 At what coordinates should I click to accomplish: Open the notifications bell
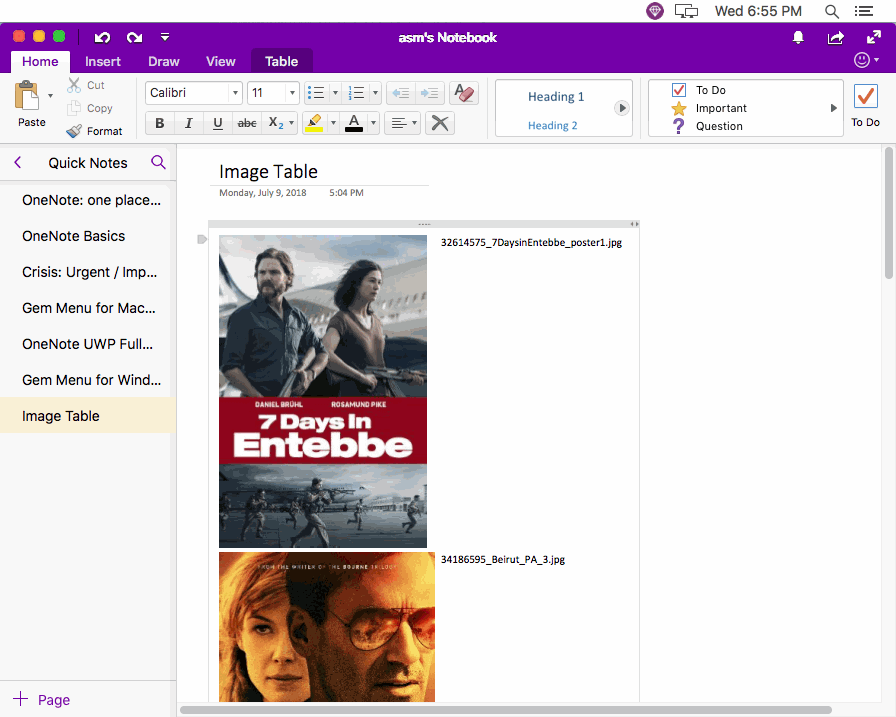coord(798,38)
